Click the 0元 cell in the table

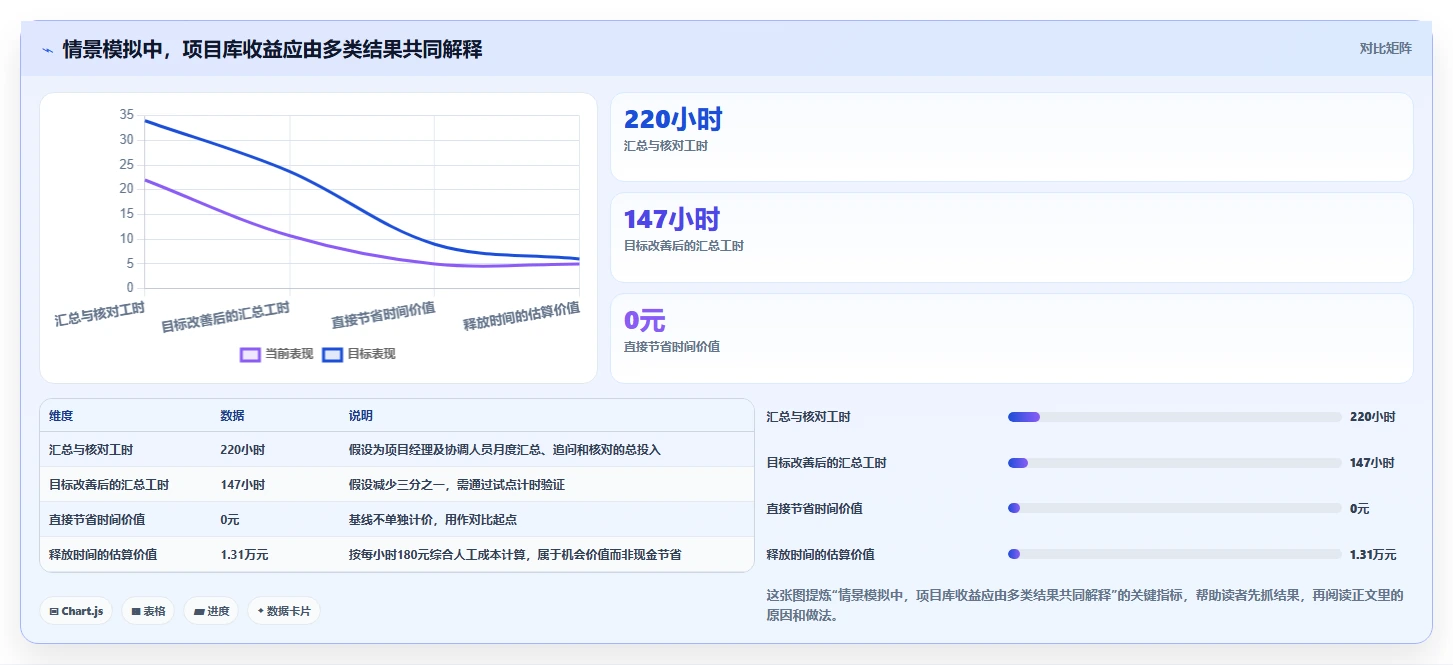point(230,520)
